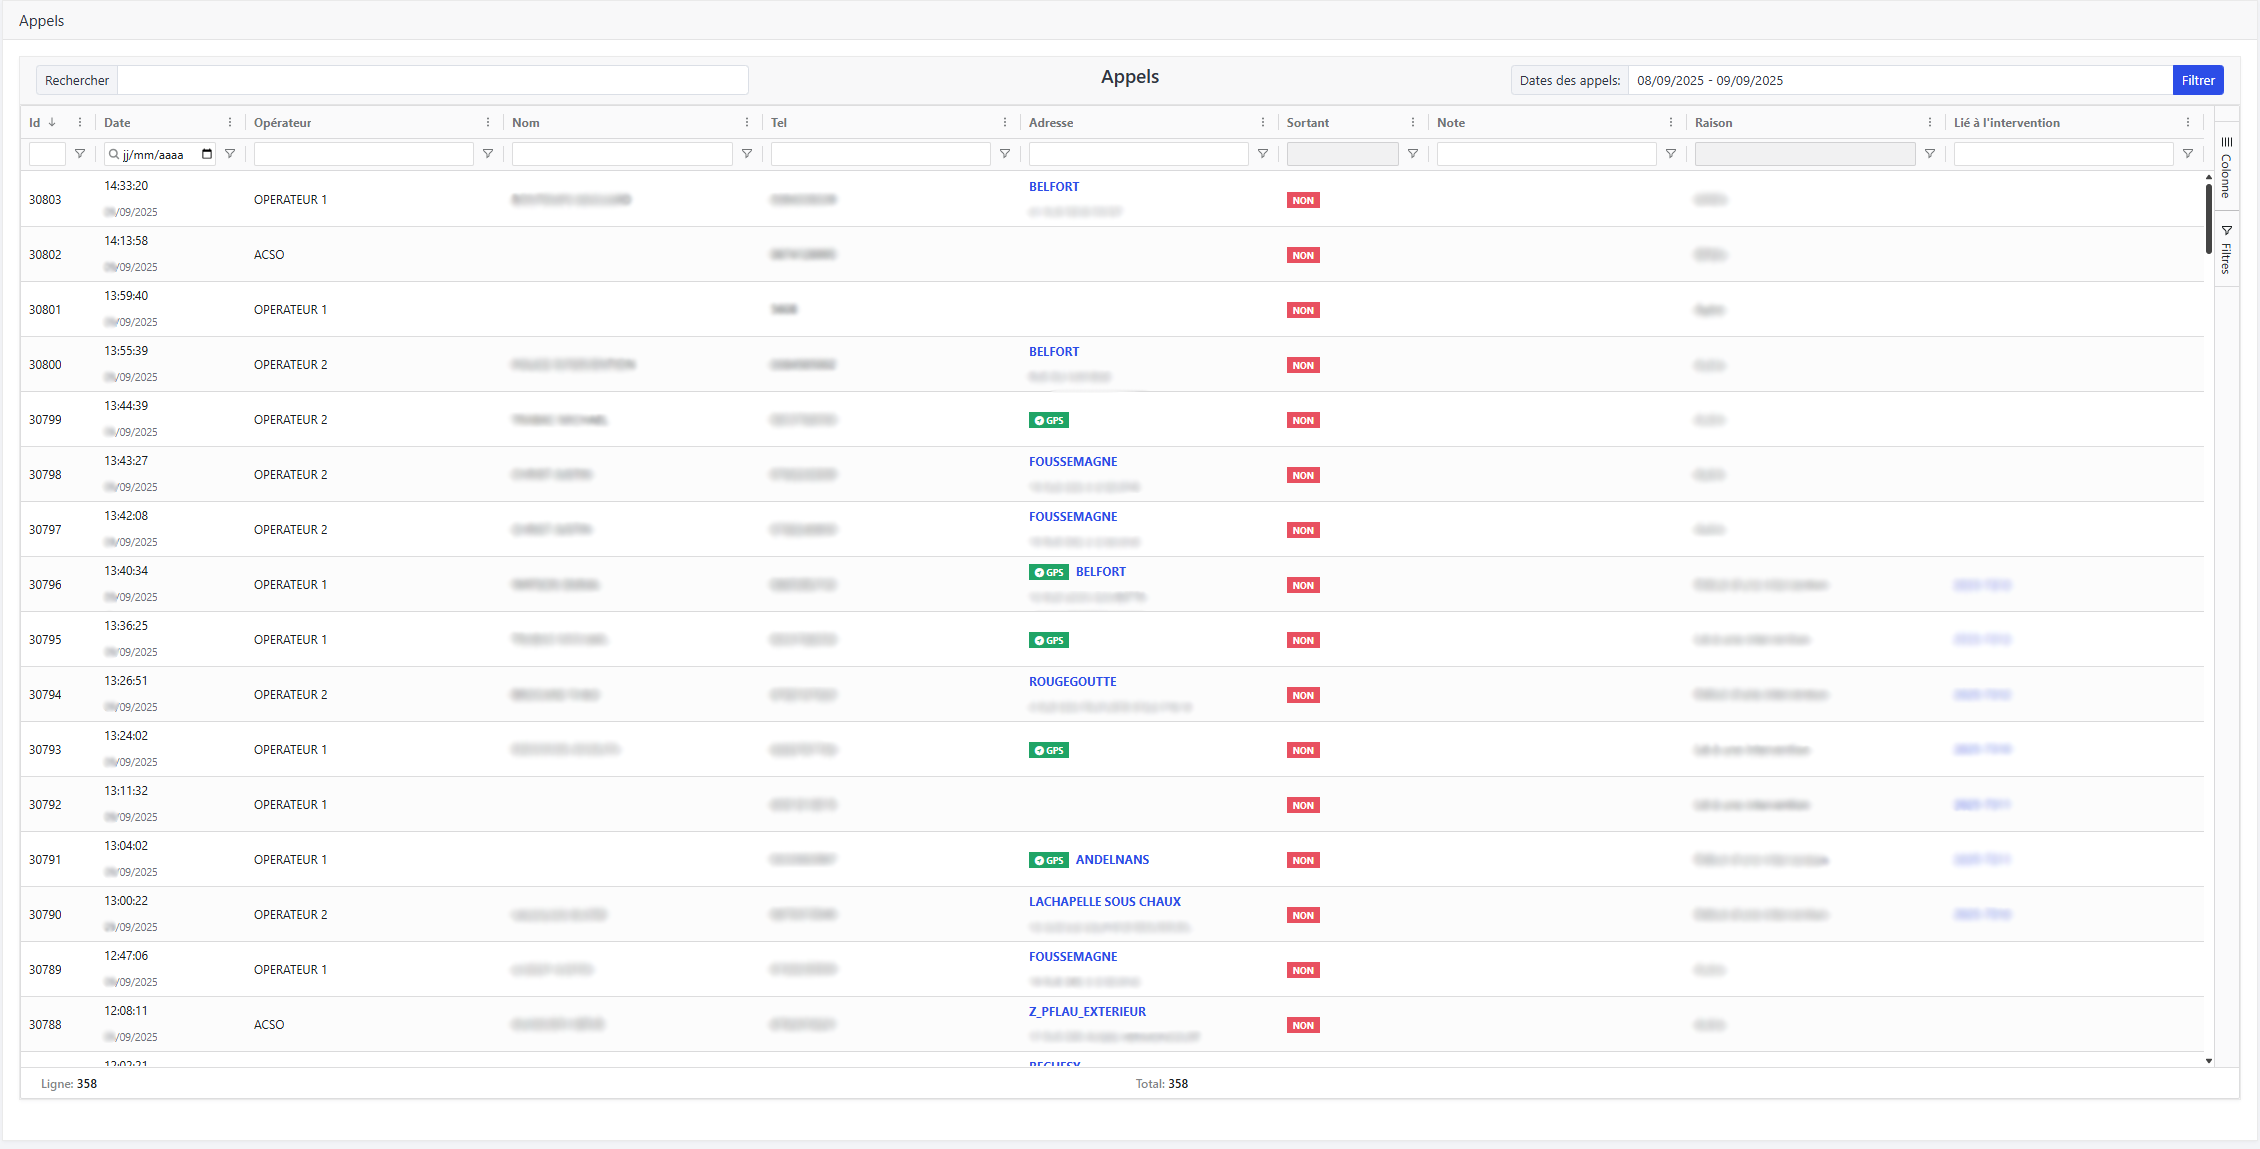Open the Nom column three-dot menu

point(747,123)
